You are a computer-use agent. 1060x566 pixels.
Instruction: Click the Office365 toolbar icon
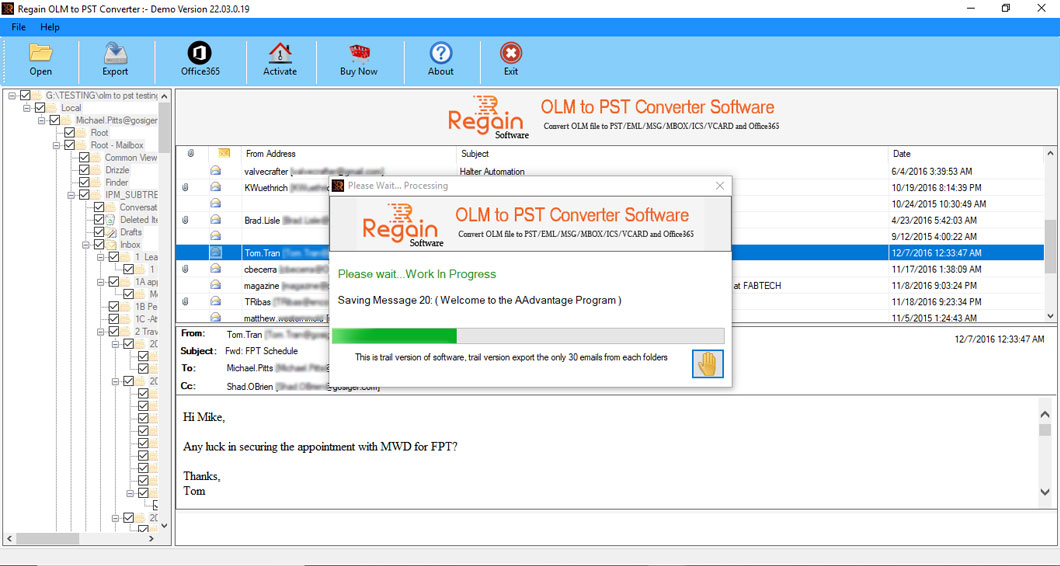coord(200,53)
